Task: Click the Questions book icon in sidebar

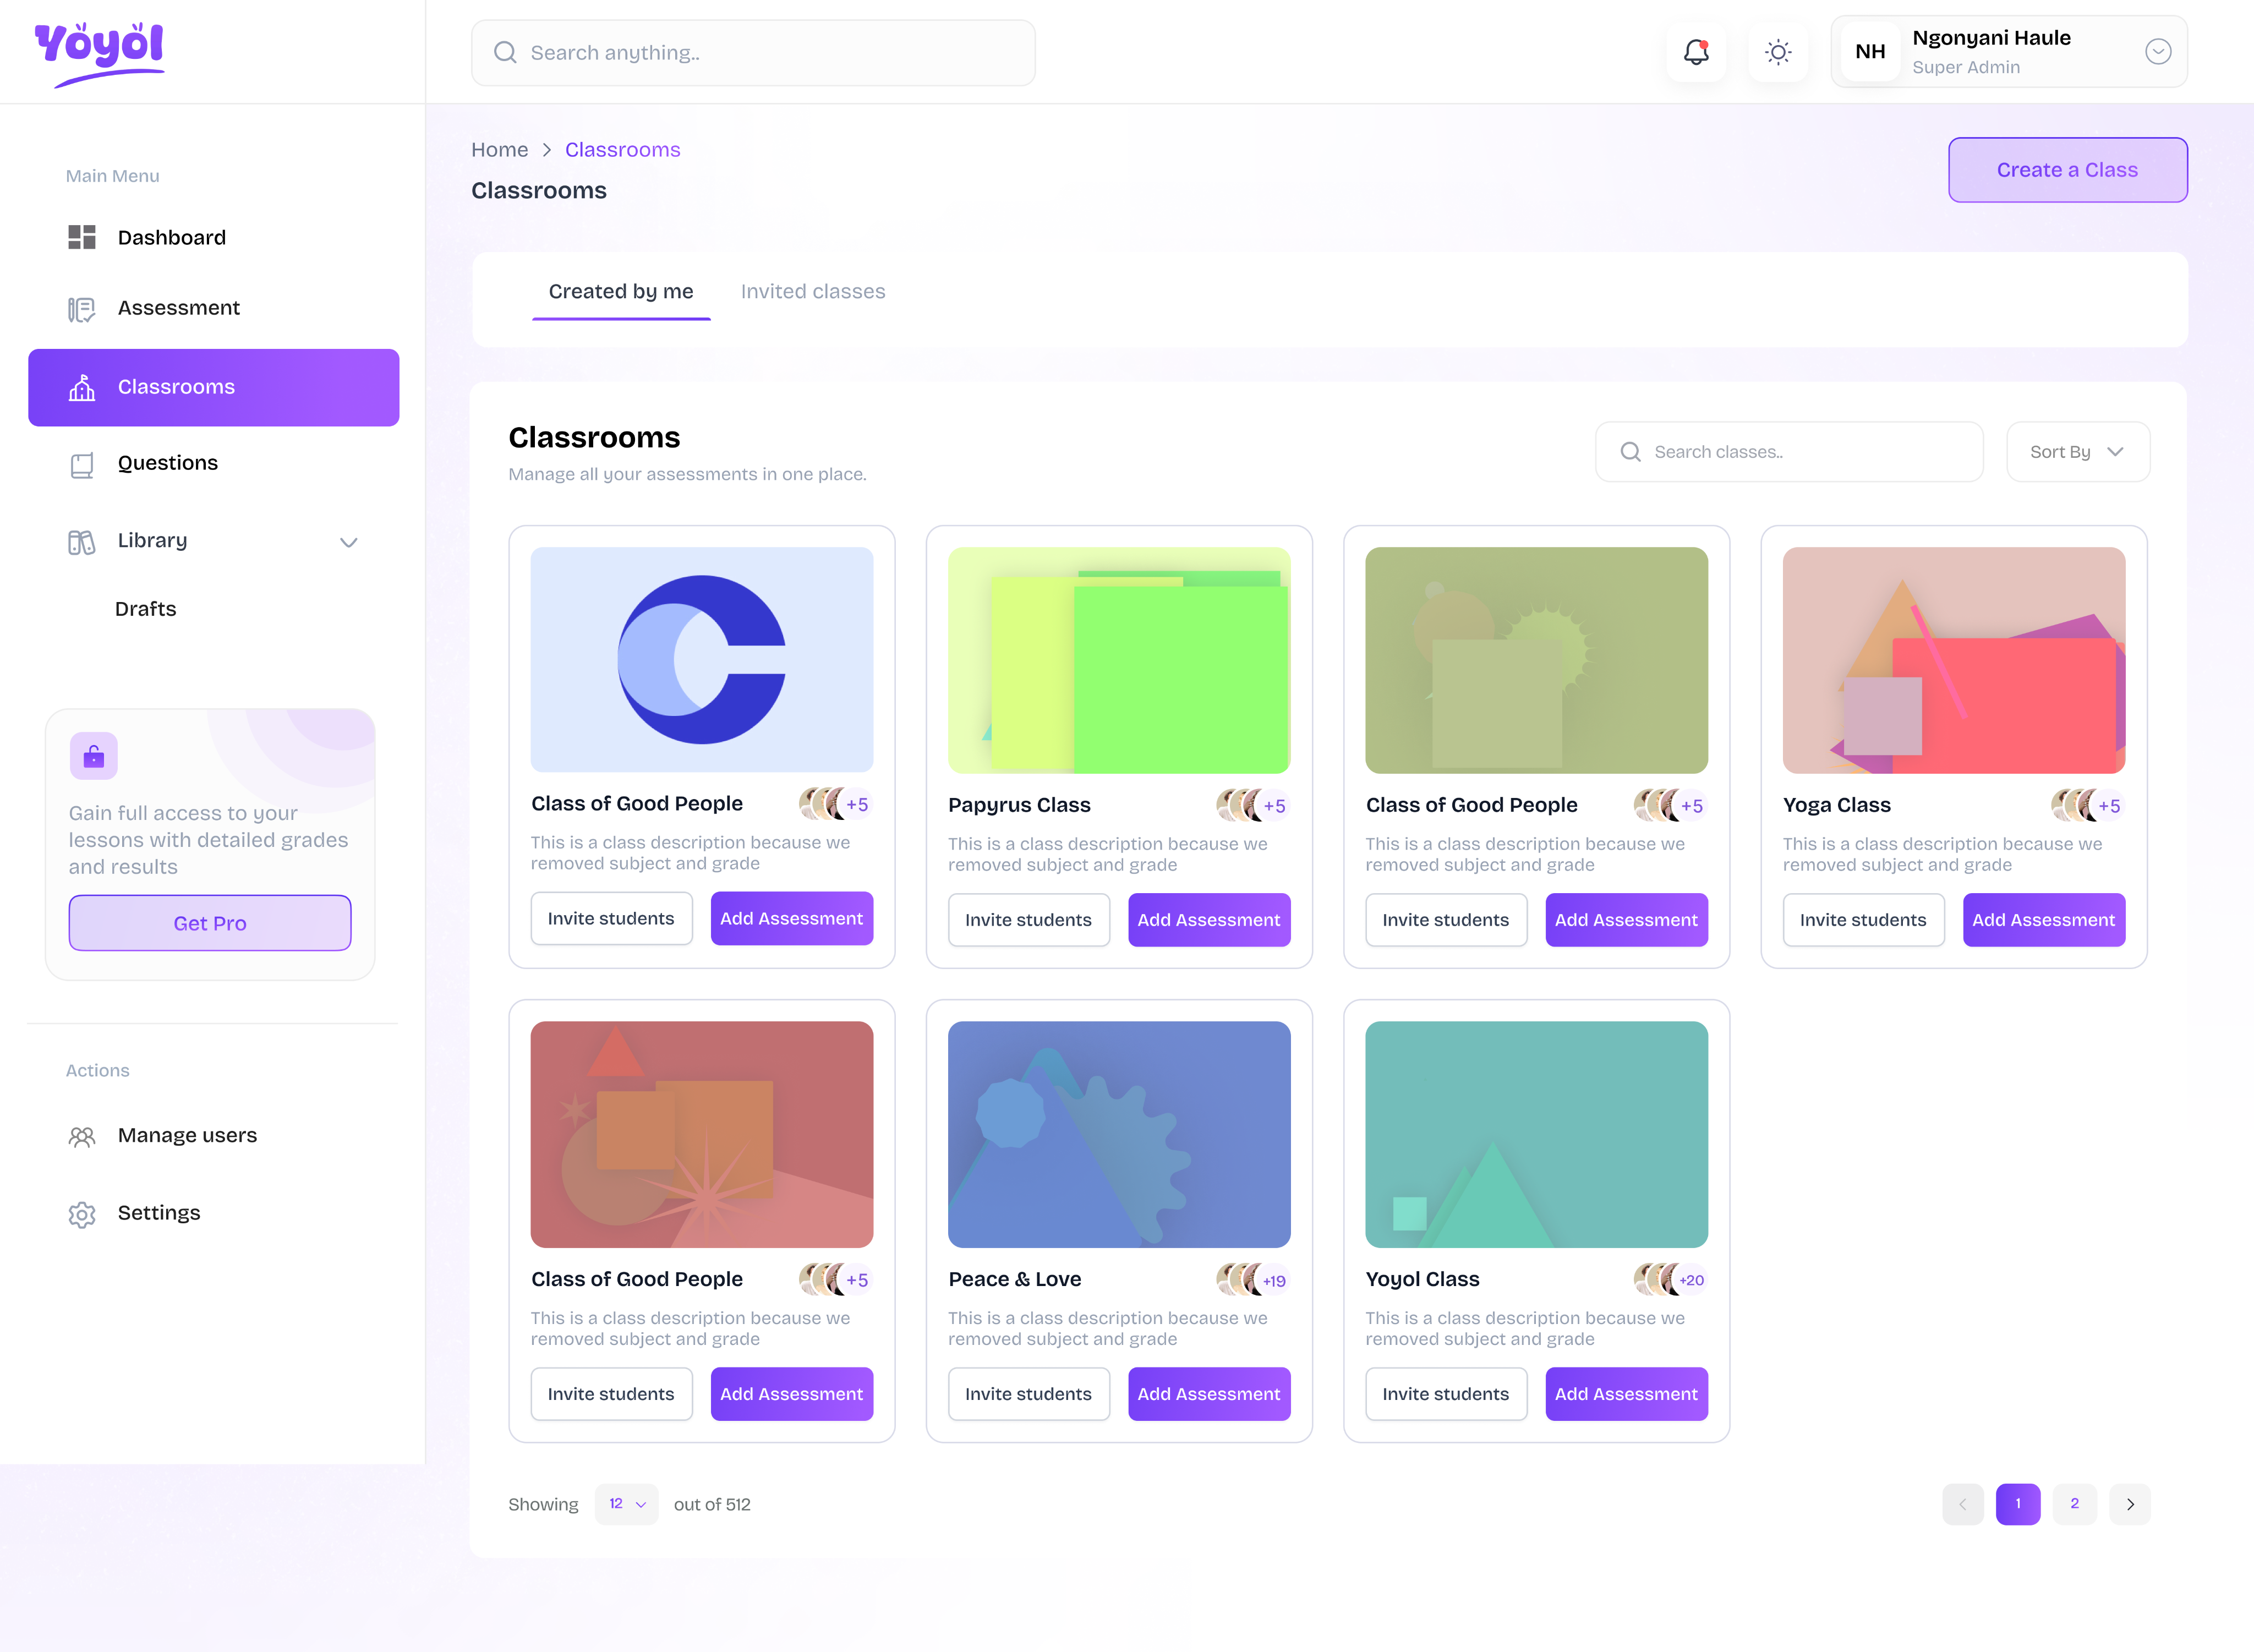Action: coord(82,465)
